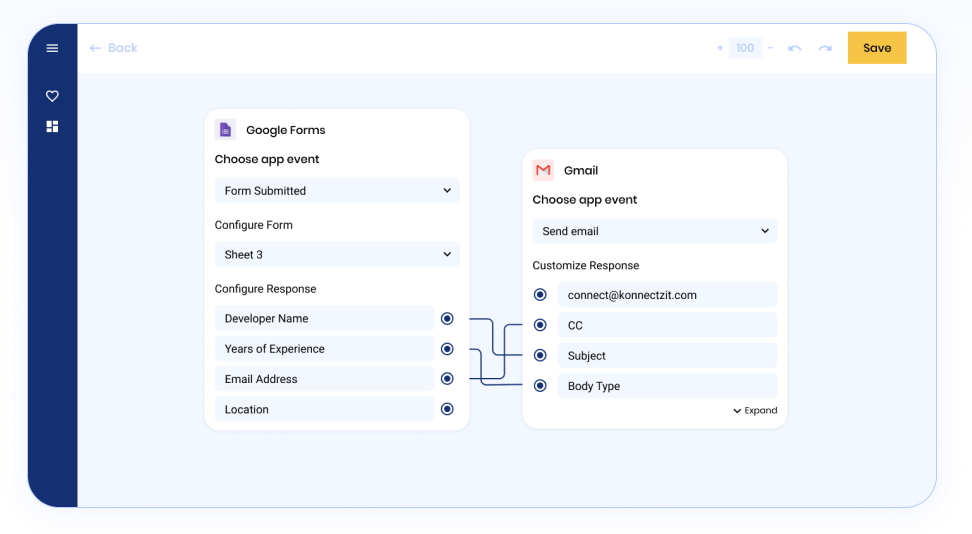Select the radio button beside Subject
972x534 pixels.
540,355
